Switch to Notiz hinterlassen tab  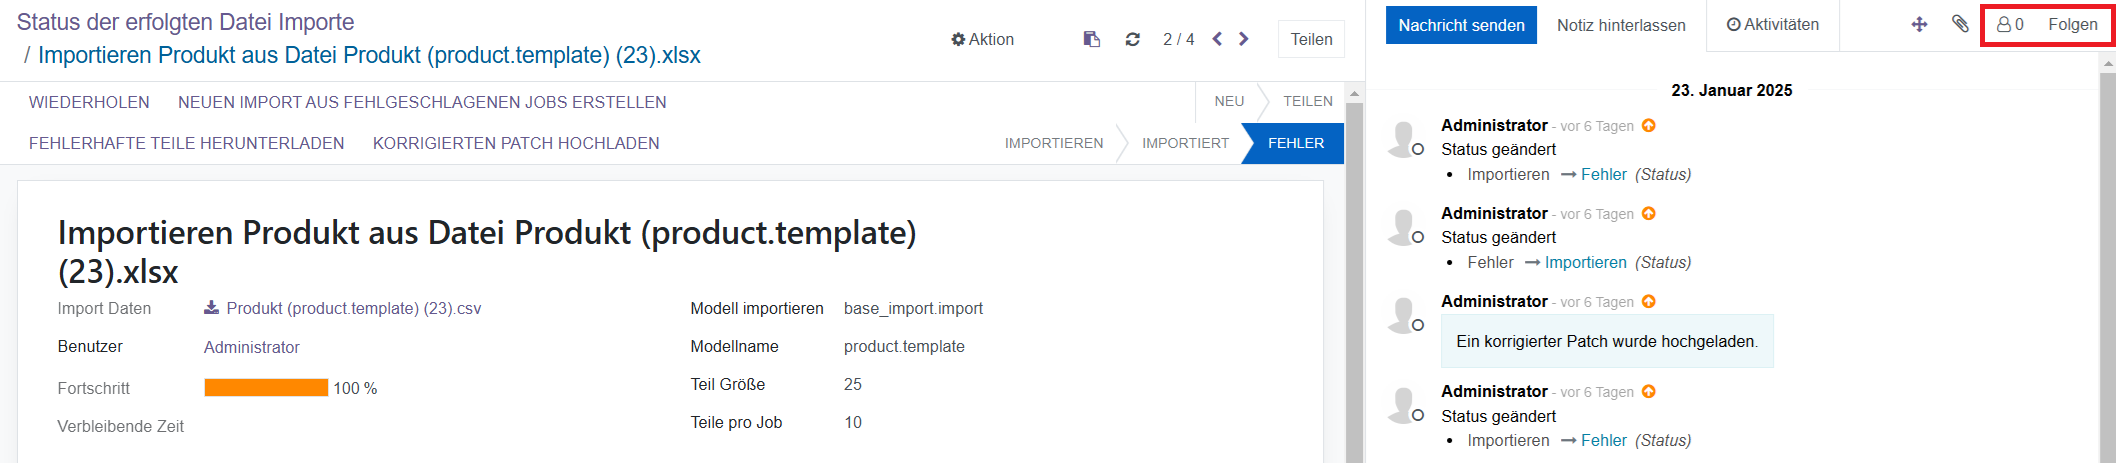(1620, 25)
